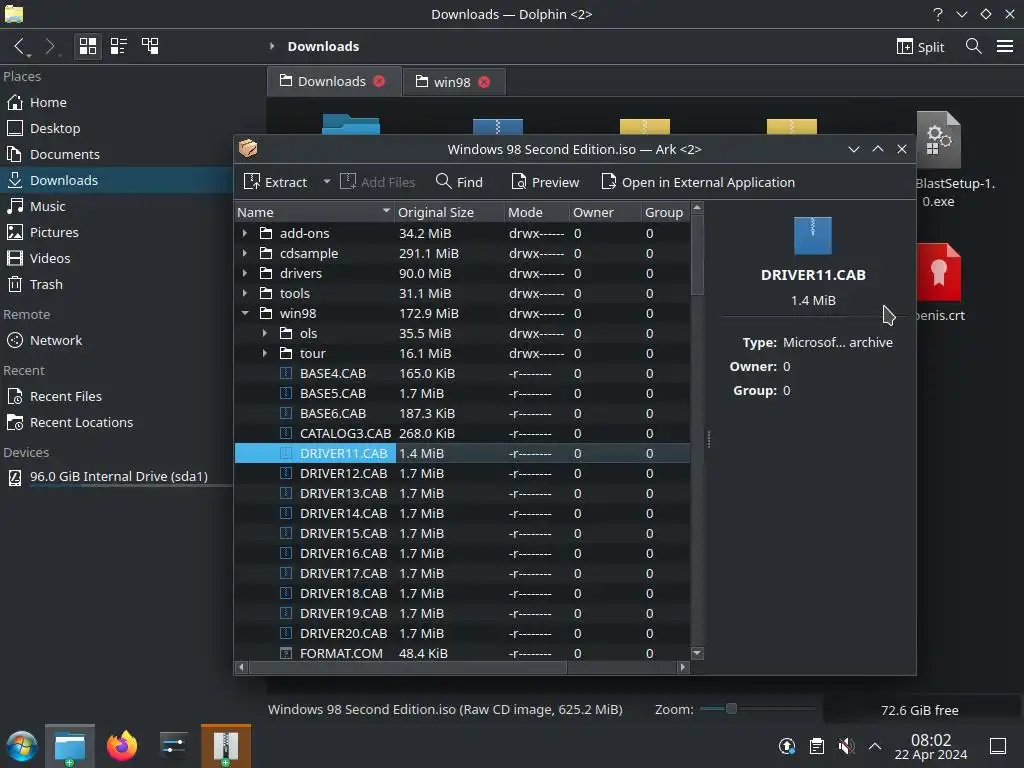Click Extract button in Ark
The width and height of the screenshot is (1024, 768).
click(x=275, y=182)
